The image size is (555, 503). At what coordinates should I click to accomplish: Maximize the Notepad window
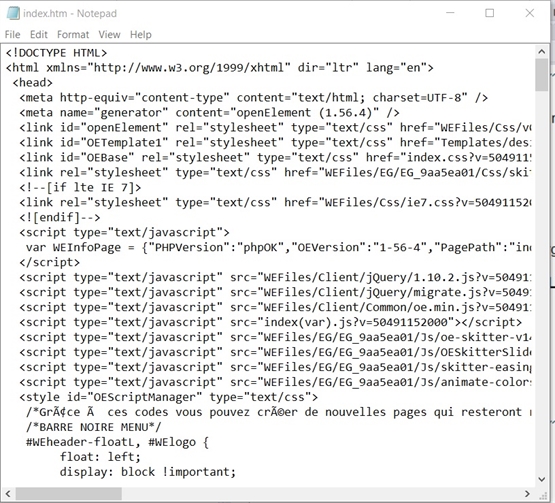click(x=490, y=13)
